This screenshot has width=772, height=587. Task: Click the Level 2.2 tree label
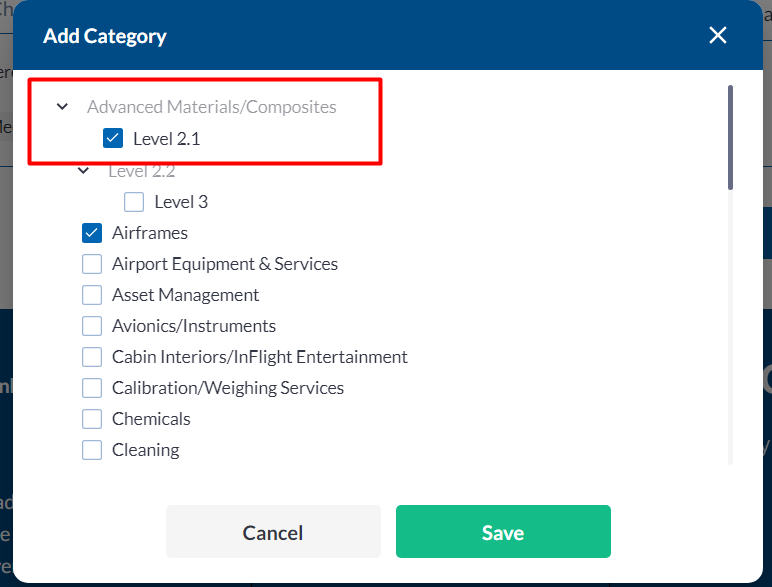[142, 171]
